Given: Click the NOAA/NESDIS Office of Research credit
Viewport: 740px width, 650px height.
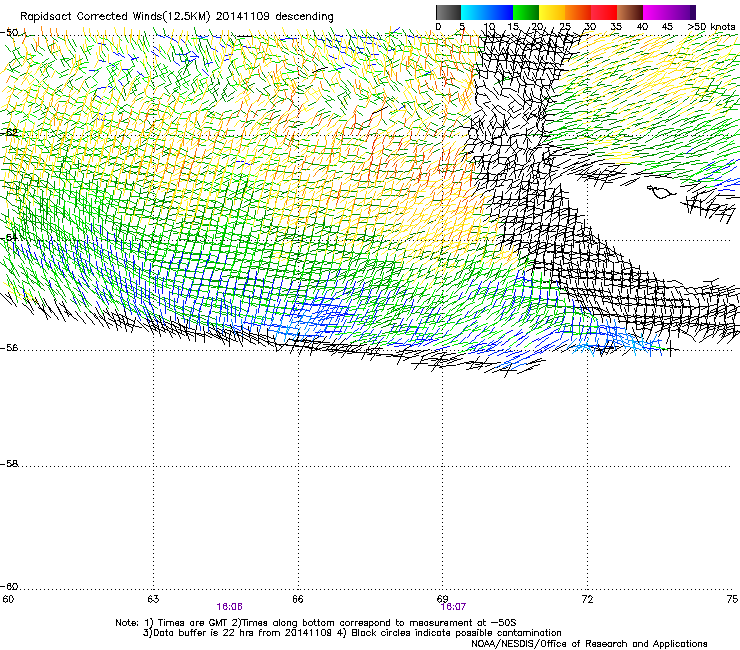Looking at the screenshot, I should click(589, 644).
